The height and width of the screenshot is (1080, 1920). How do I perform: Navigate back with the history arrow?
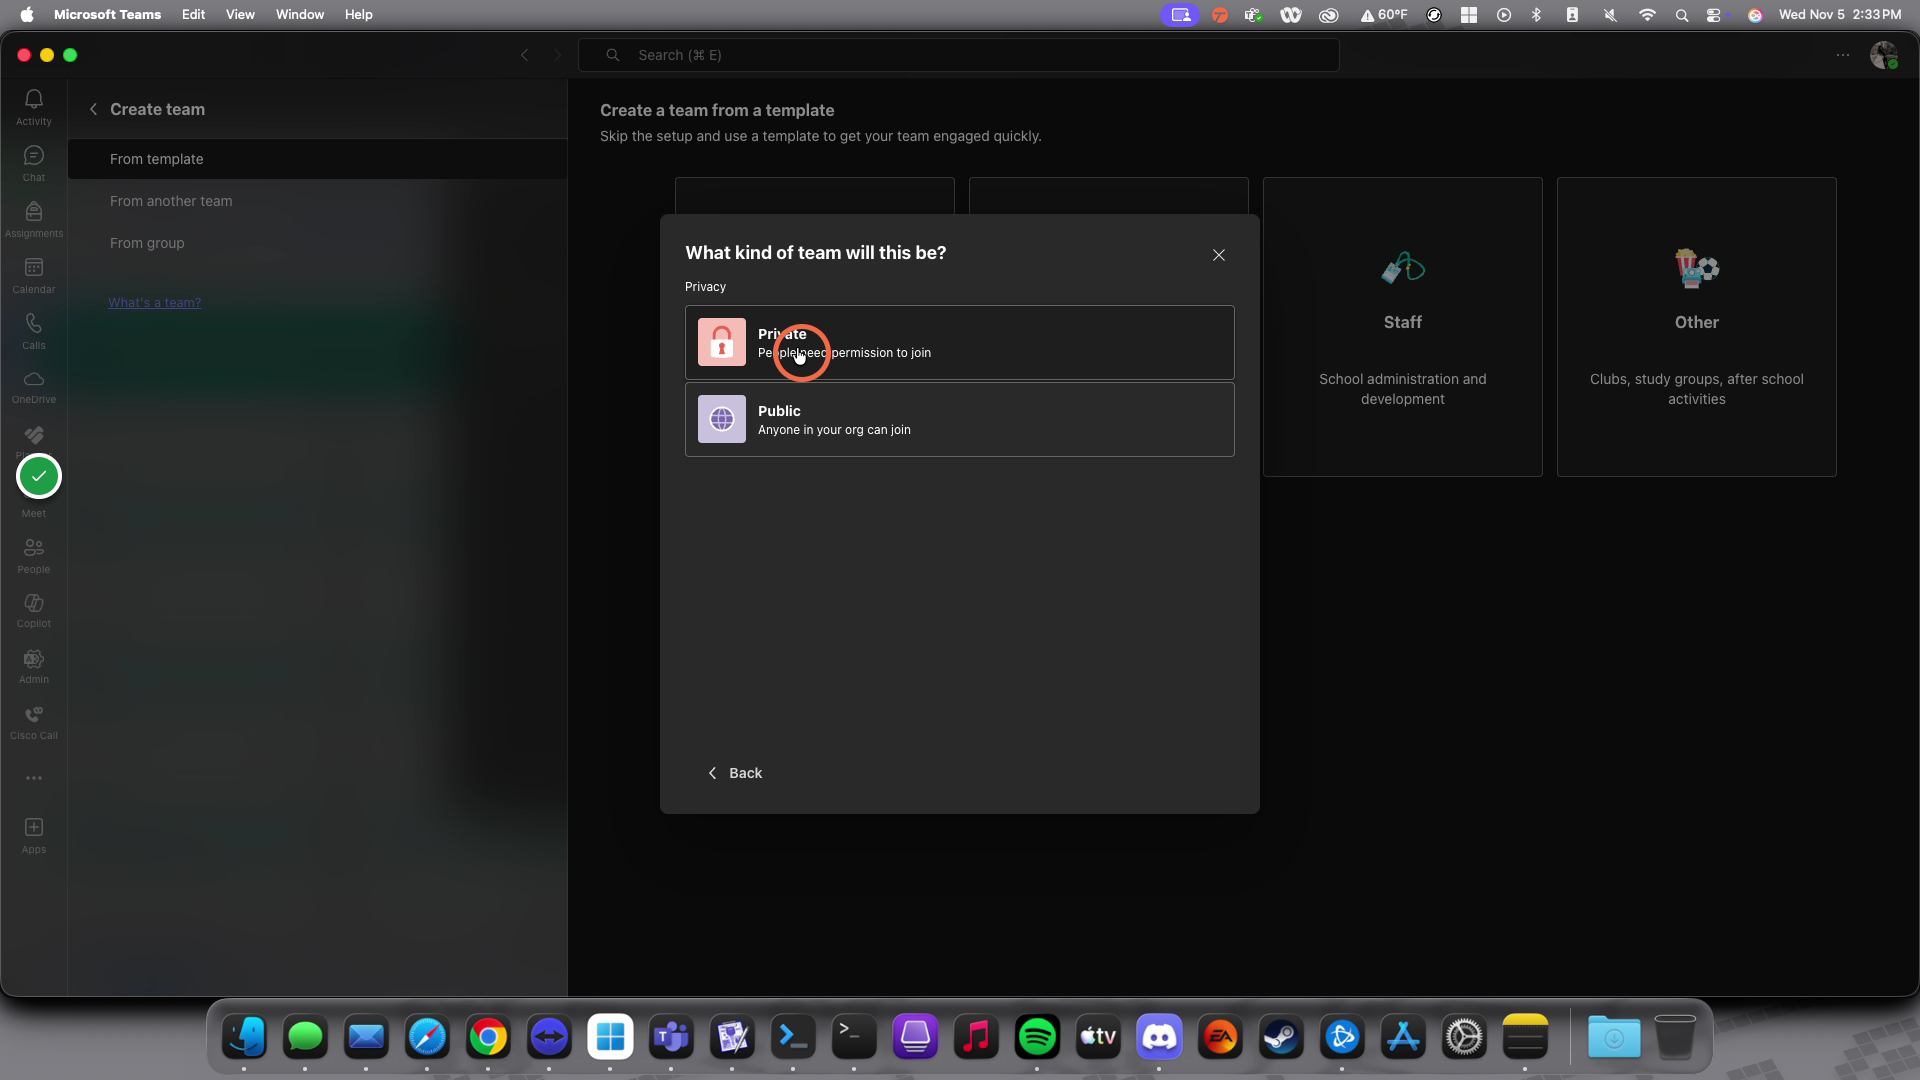coord(524,55)
